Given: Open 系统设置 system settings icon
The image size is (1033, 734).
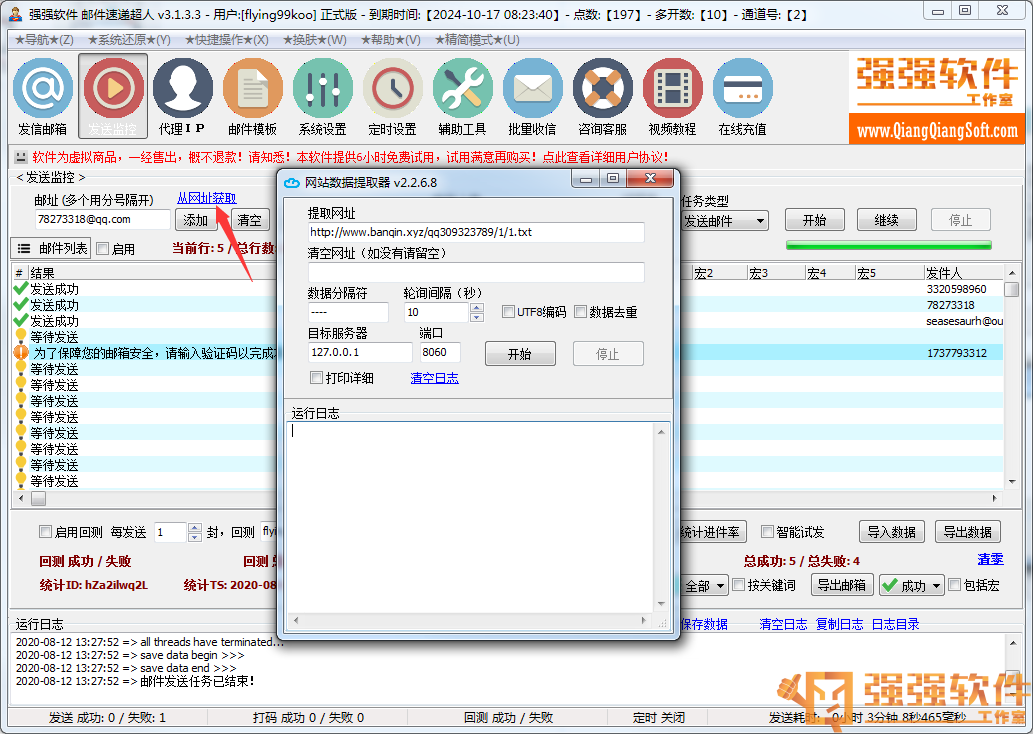Looking at the screenshot, I should [x=322, y=96].
